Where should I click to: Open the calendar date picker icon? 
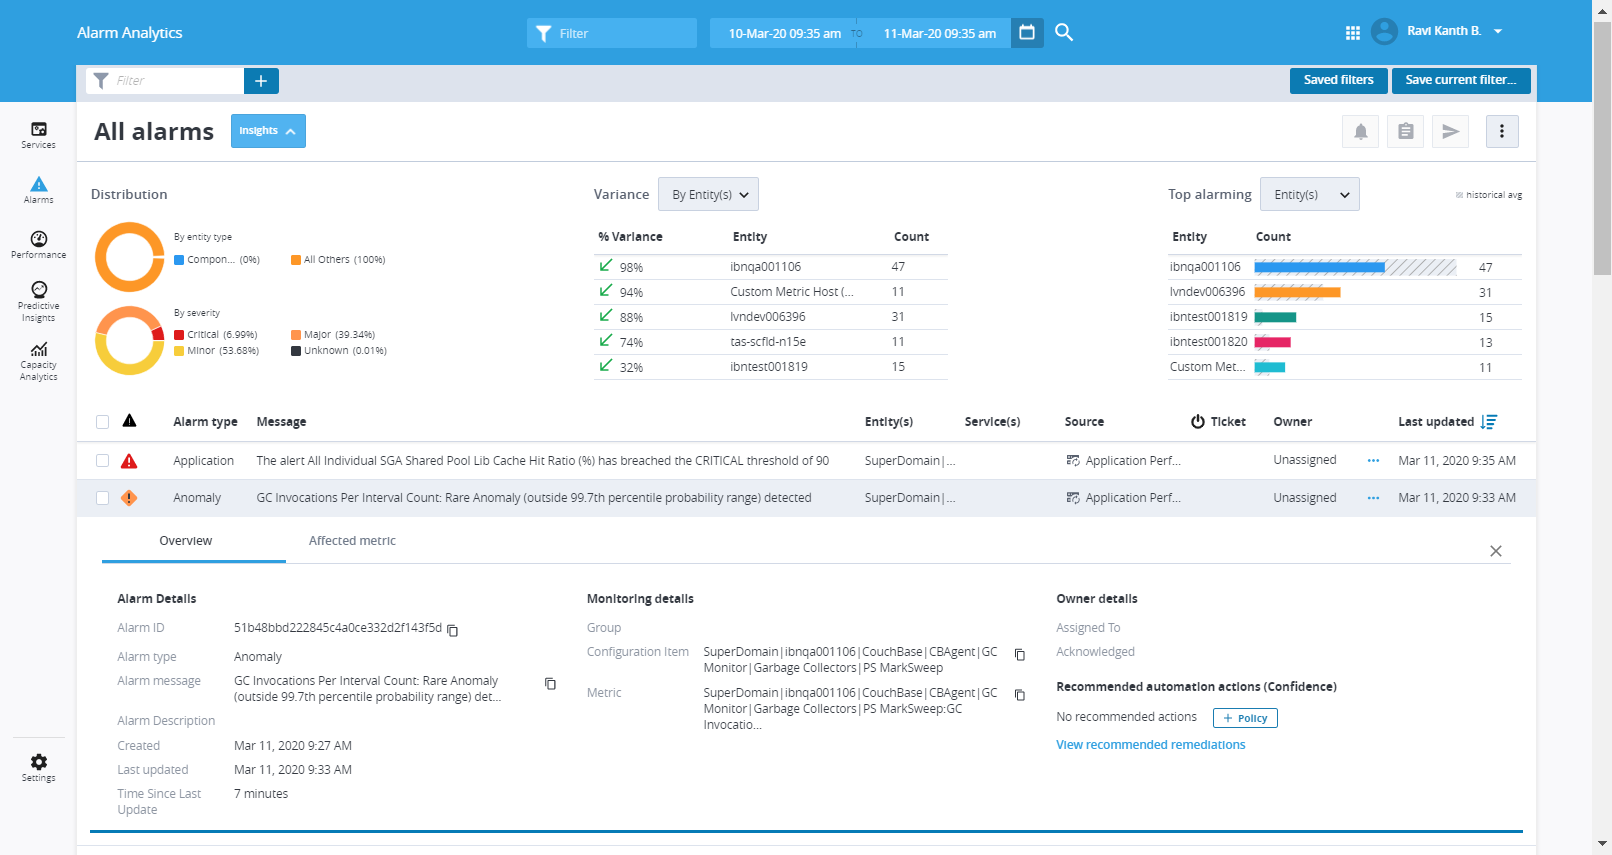tap(1027, 33)
